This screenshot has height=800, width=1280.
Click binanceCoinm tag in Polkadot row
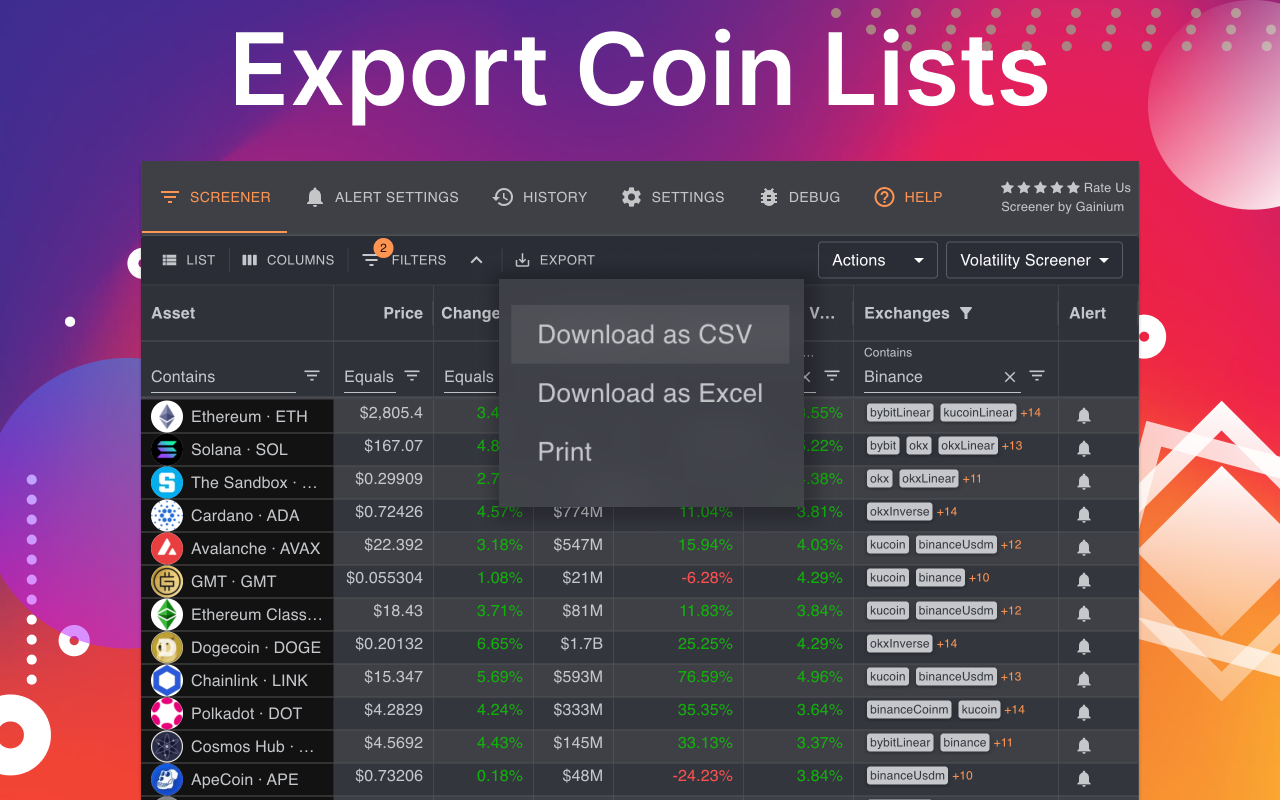coord(909,709)
